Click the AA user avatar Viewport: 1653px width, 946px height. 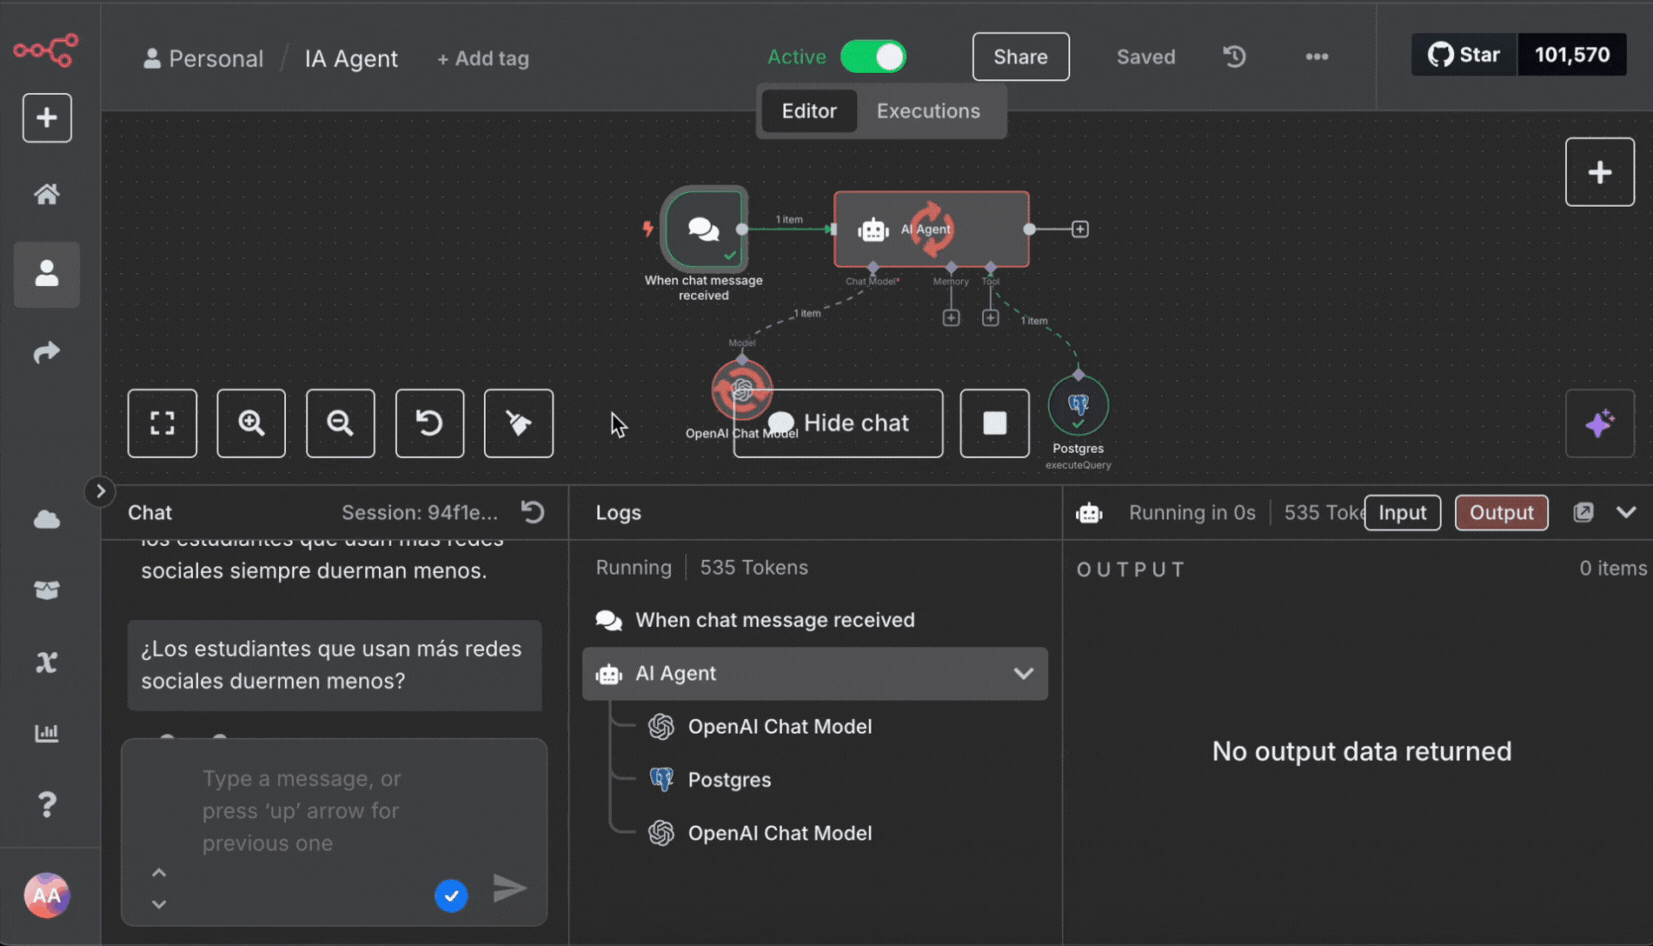click(x=47, y=895)
